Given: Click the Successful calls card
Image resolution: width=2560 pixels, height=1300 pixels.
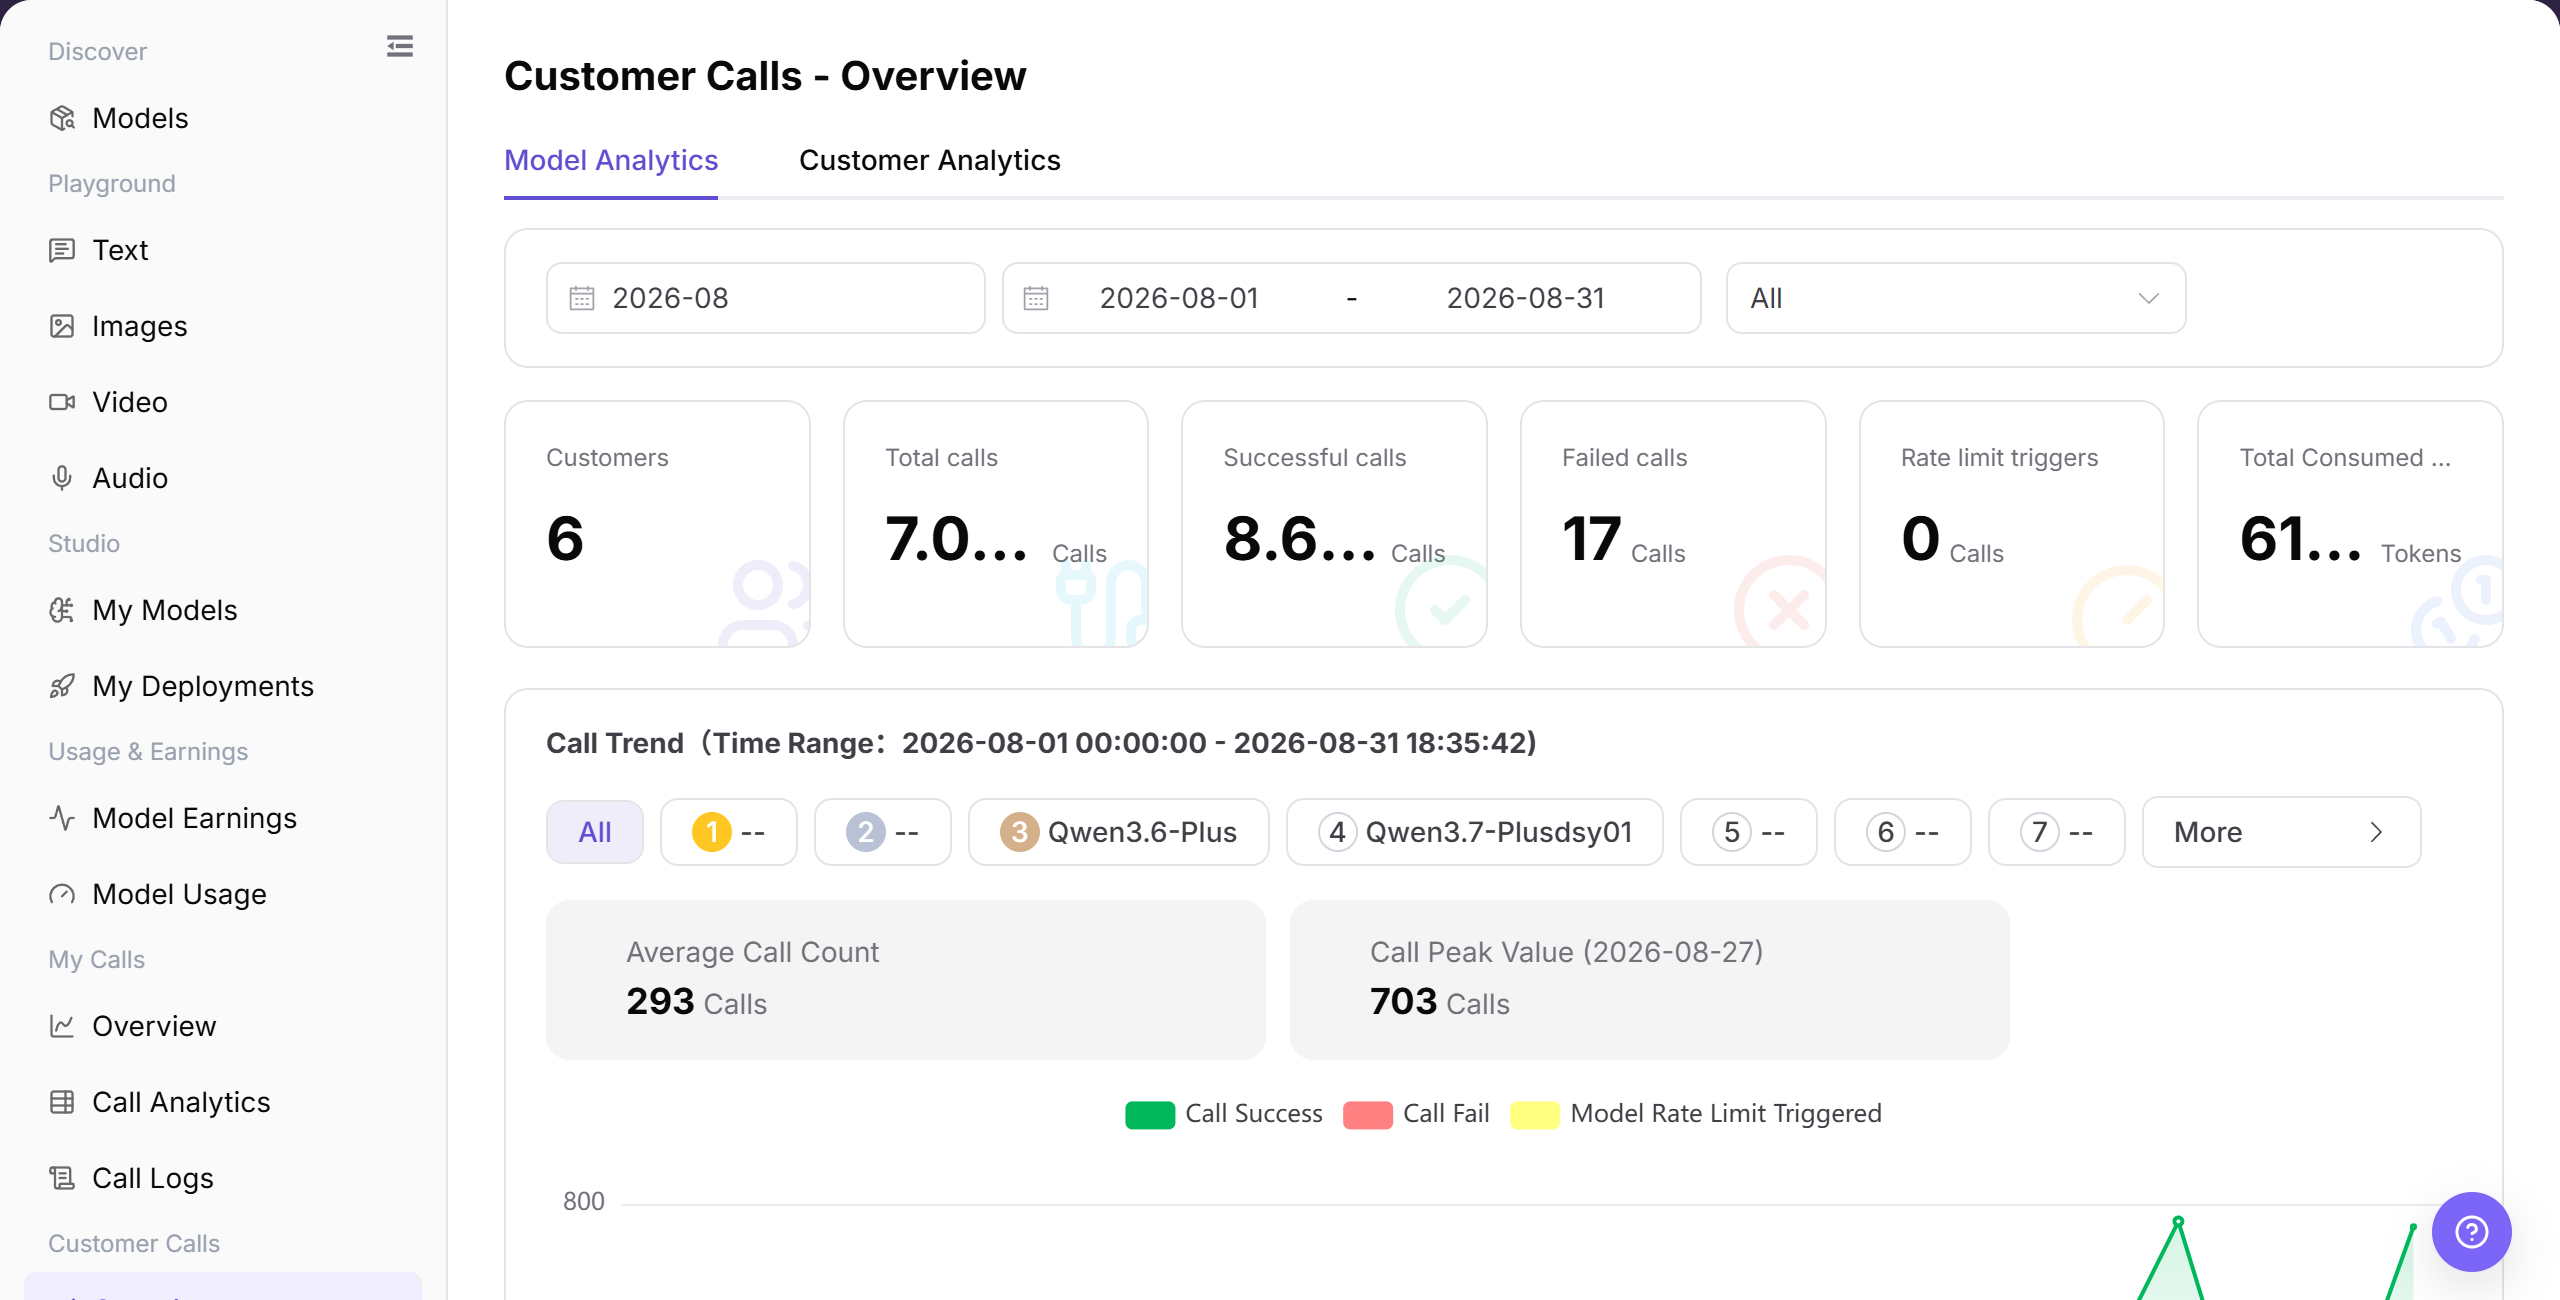Looking at the screenshot, I should tap(1334, 524).
